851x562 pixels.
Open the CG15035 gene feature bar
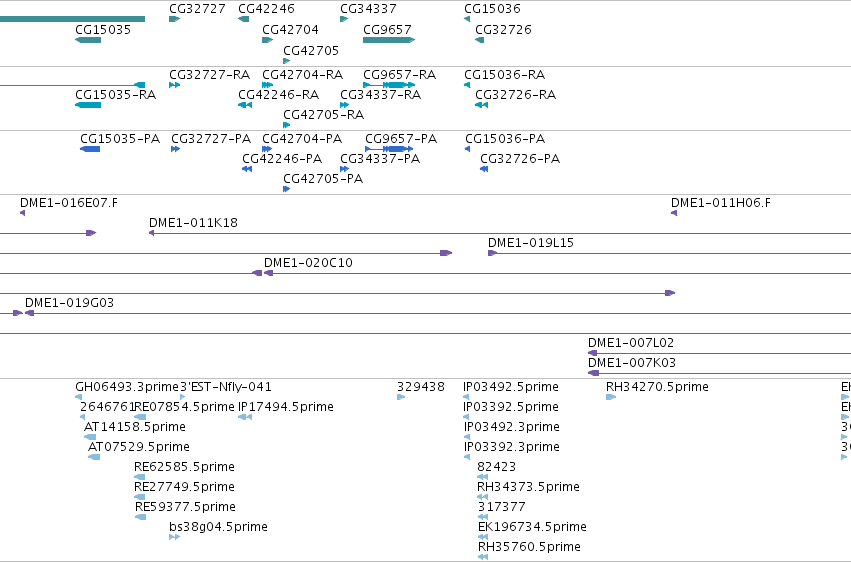click(88, 40)
